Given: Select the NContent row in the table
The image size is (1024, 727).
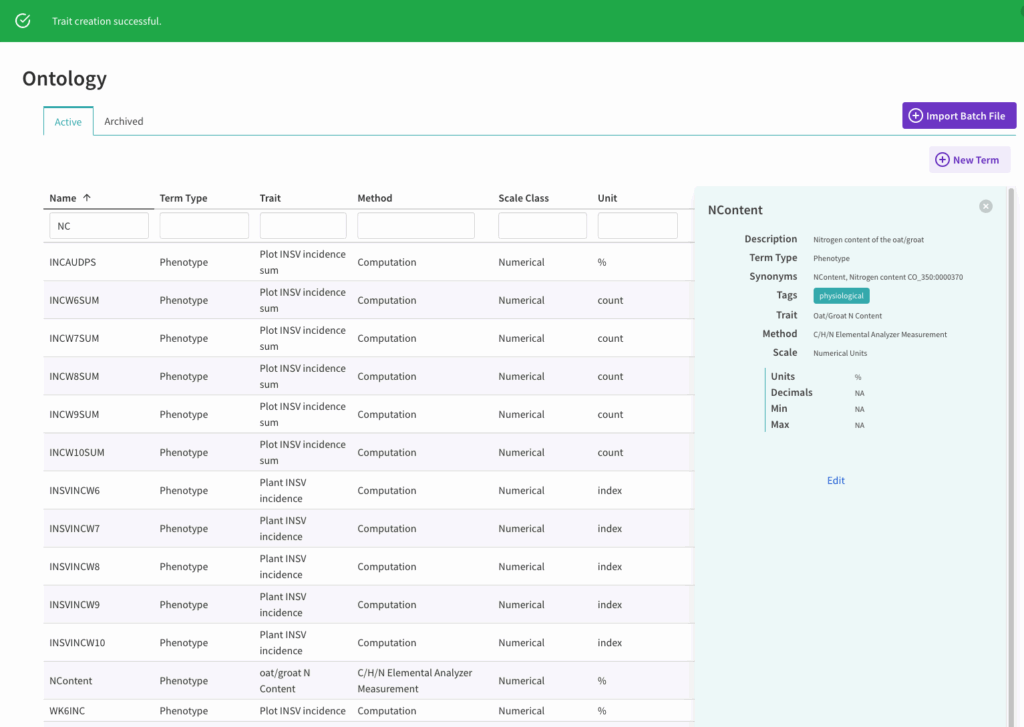Looking at the screenshot, I should 71,681.
